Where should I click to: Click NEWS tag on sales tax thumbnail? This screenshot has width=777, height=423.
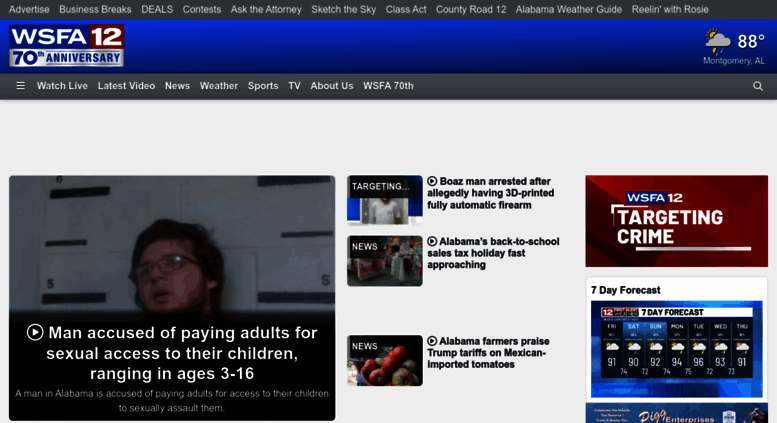(x=365, y=247)
